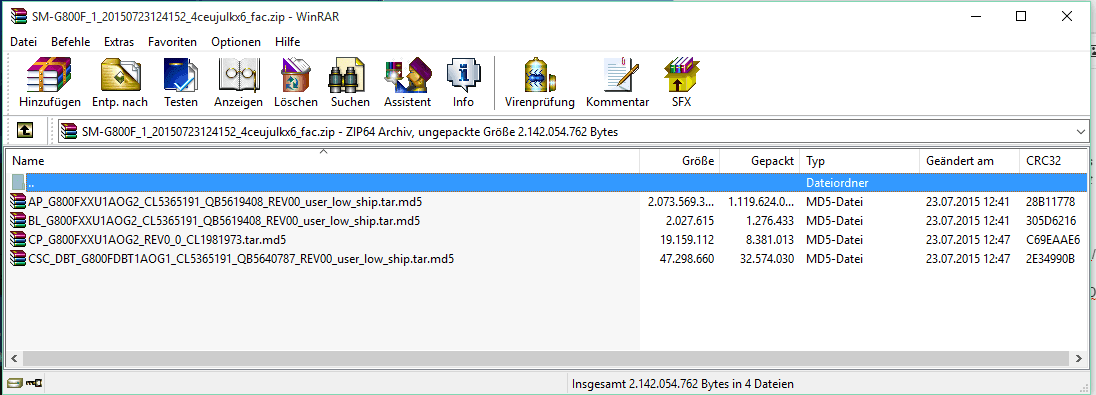
Task: Click the CP_G800FXXU1AOG2 file icon
Action: pyautogui.click(x=19, y=240)
